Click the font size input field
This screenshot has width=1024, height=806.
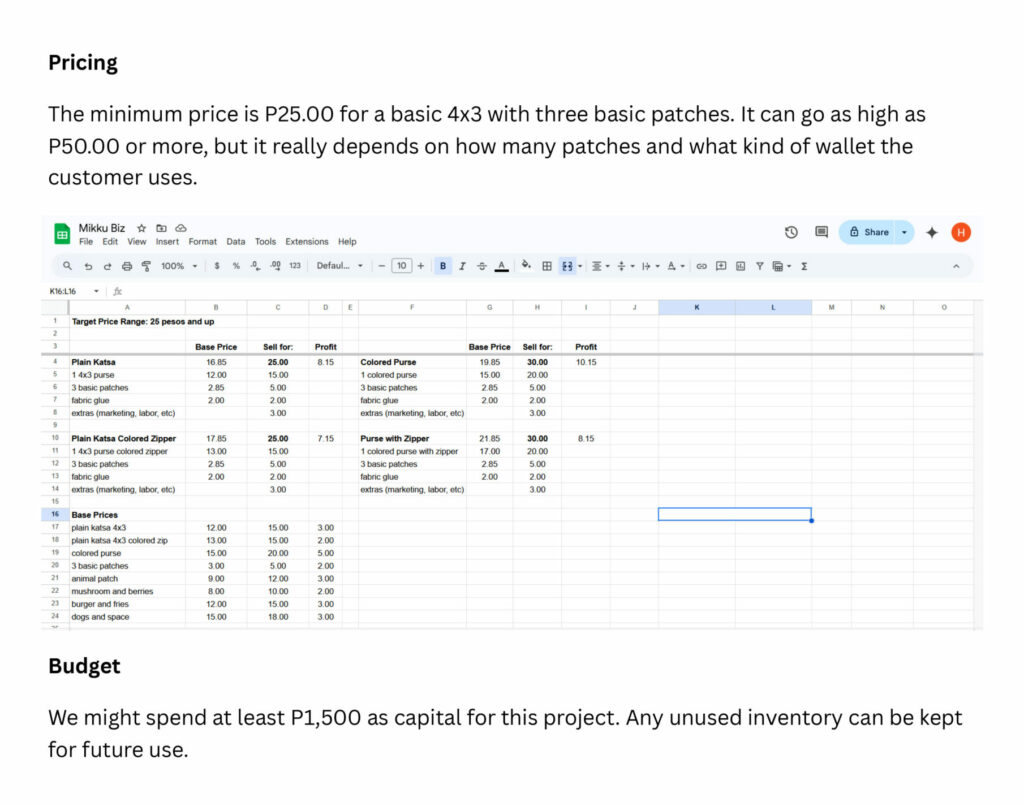tap(401, 266)
